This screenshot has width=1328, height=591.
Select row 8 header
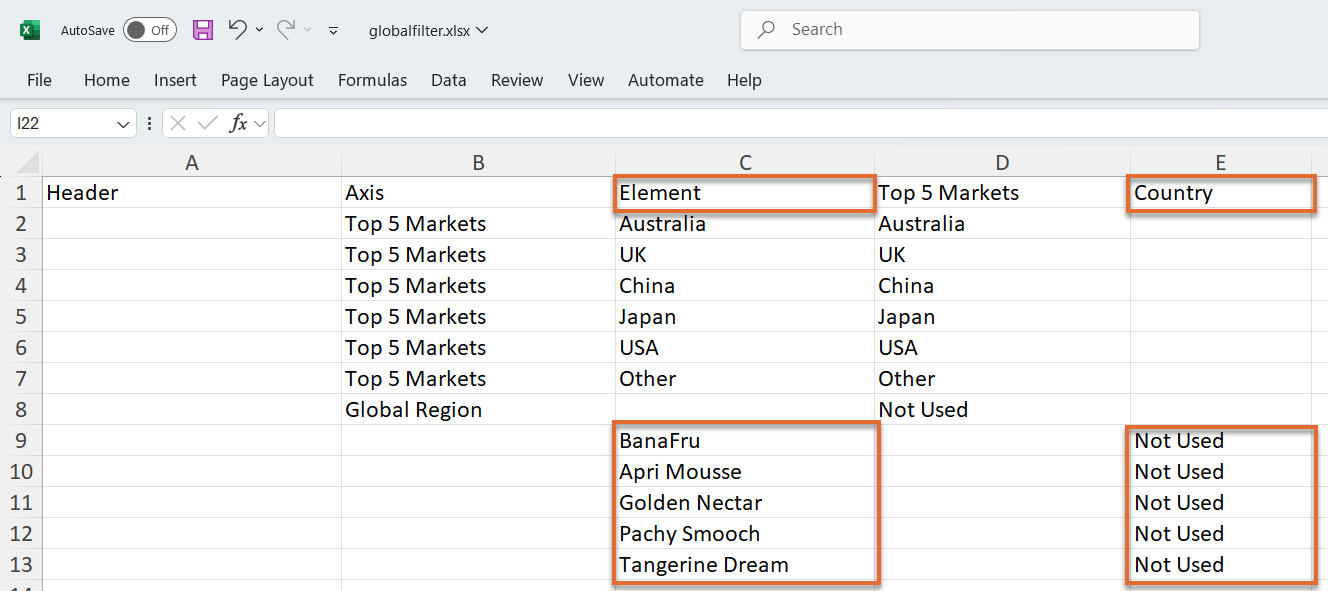[21, 410]
